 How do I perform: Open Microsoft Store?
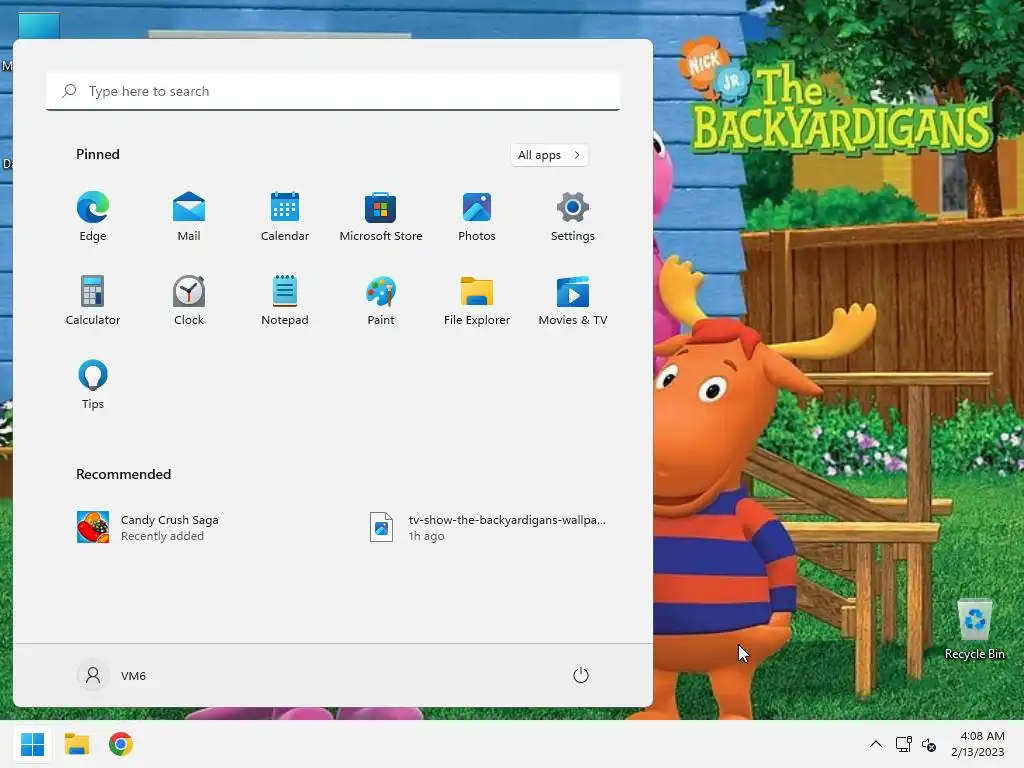click(381, 217)
